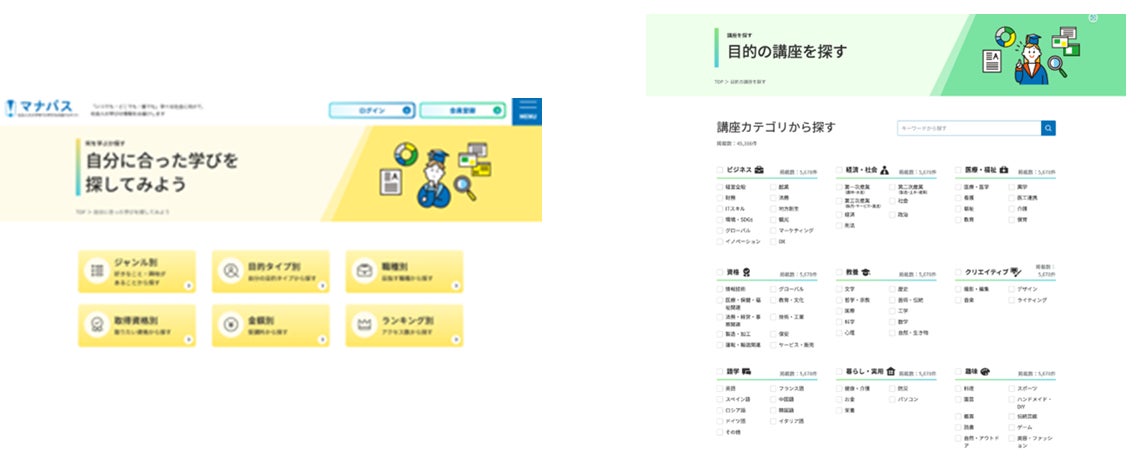
Task: Click the house icon beside 暮らし・実用
Action: [891, 371]
